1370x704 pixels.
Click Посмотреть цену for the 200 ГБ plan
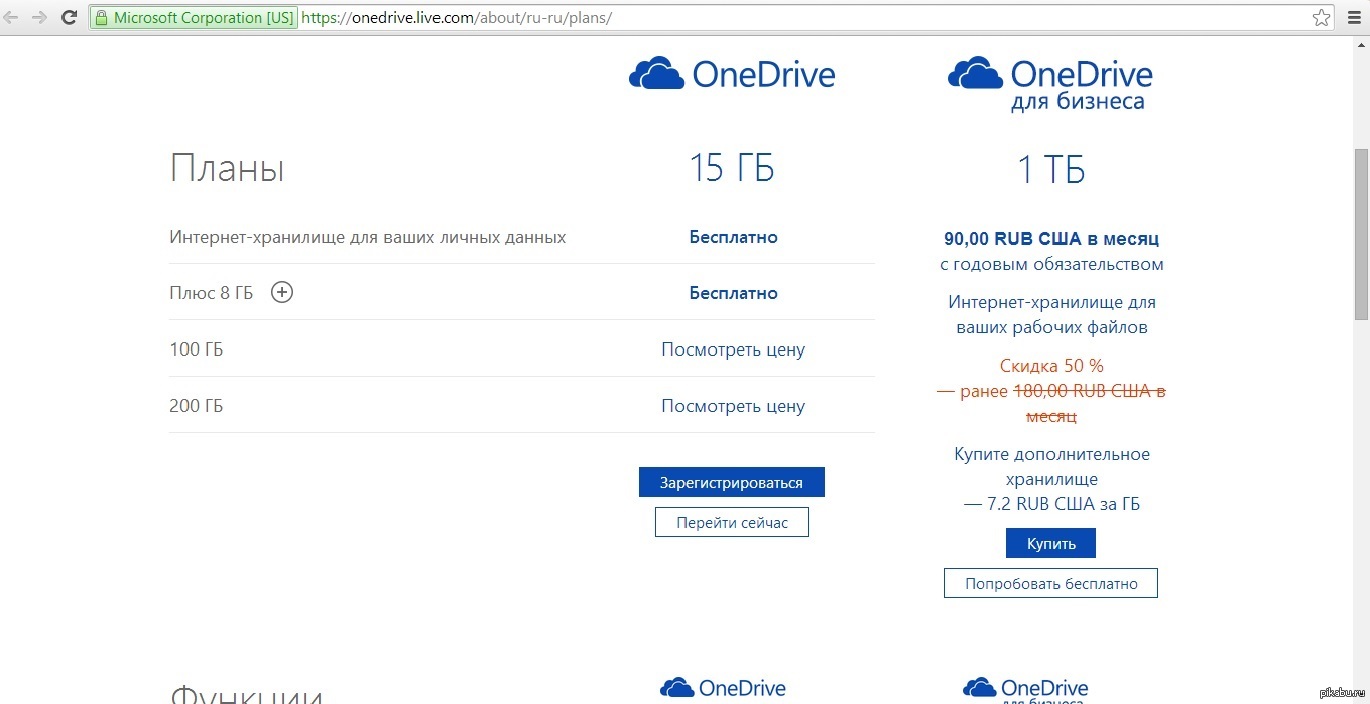tap(733, 406)
